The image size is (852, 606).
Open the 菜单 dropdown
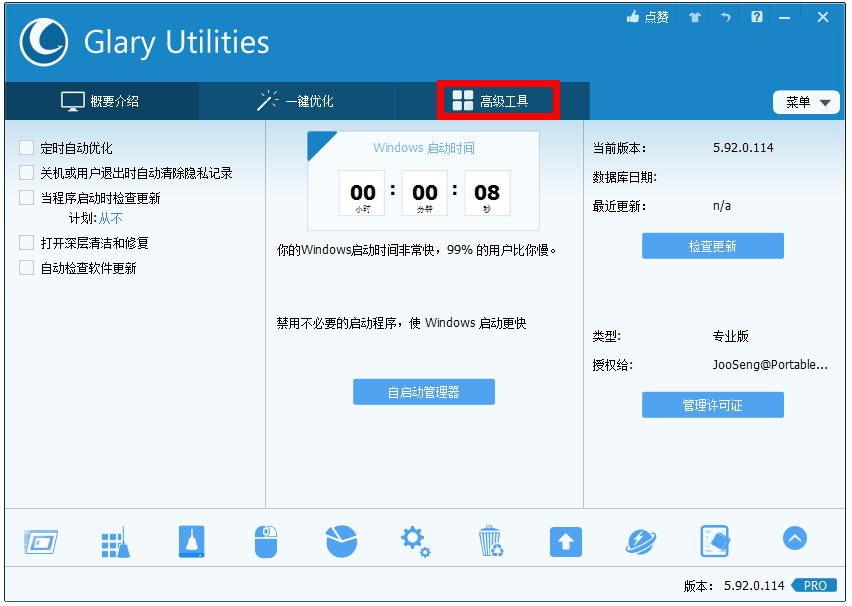point(806,102)
